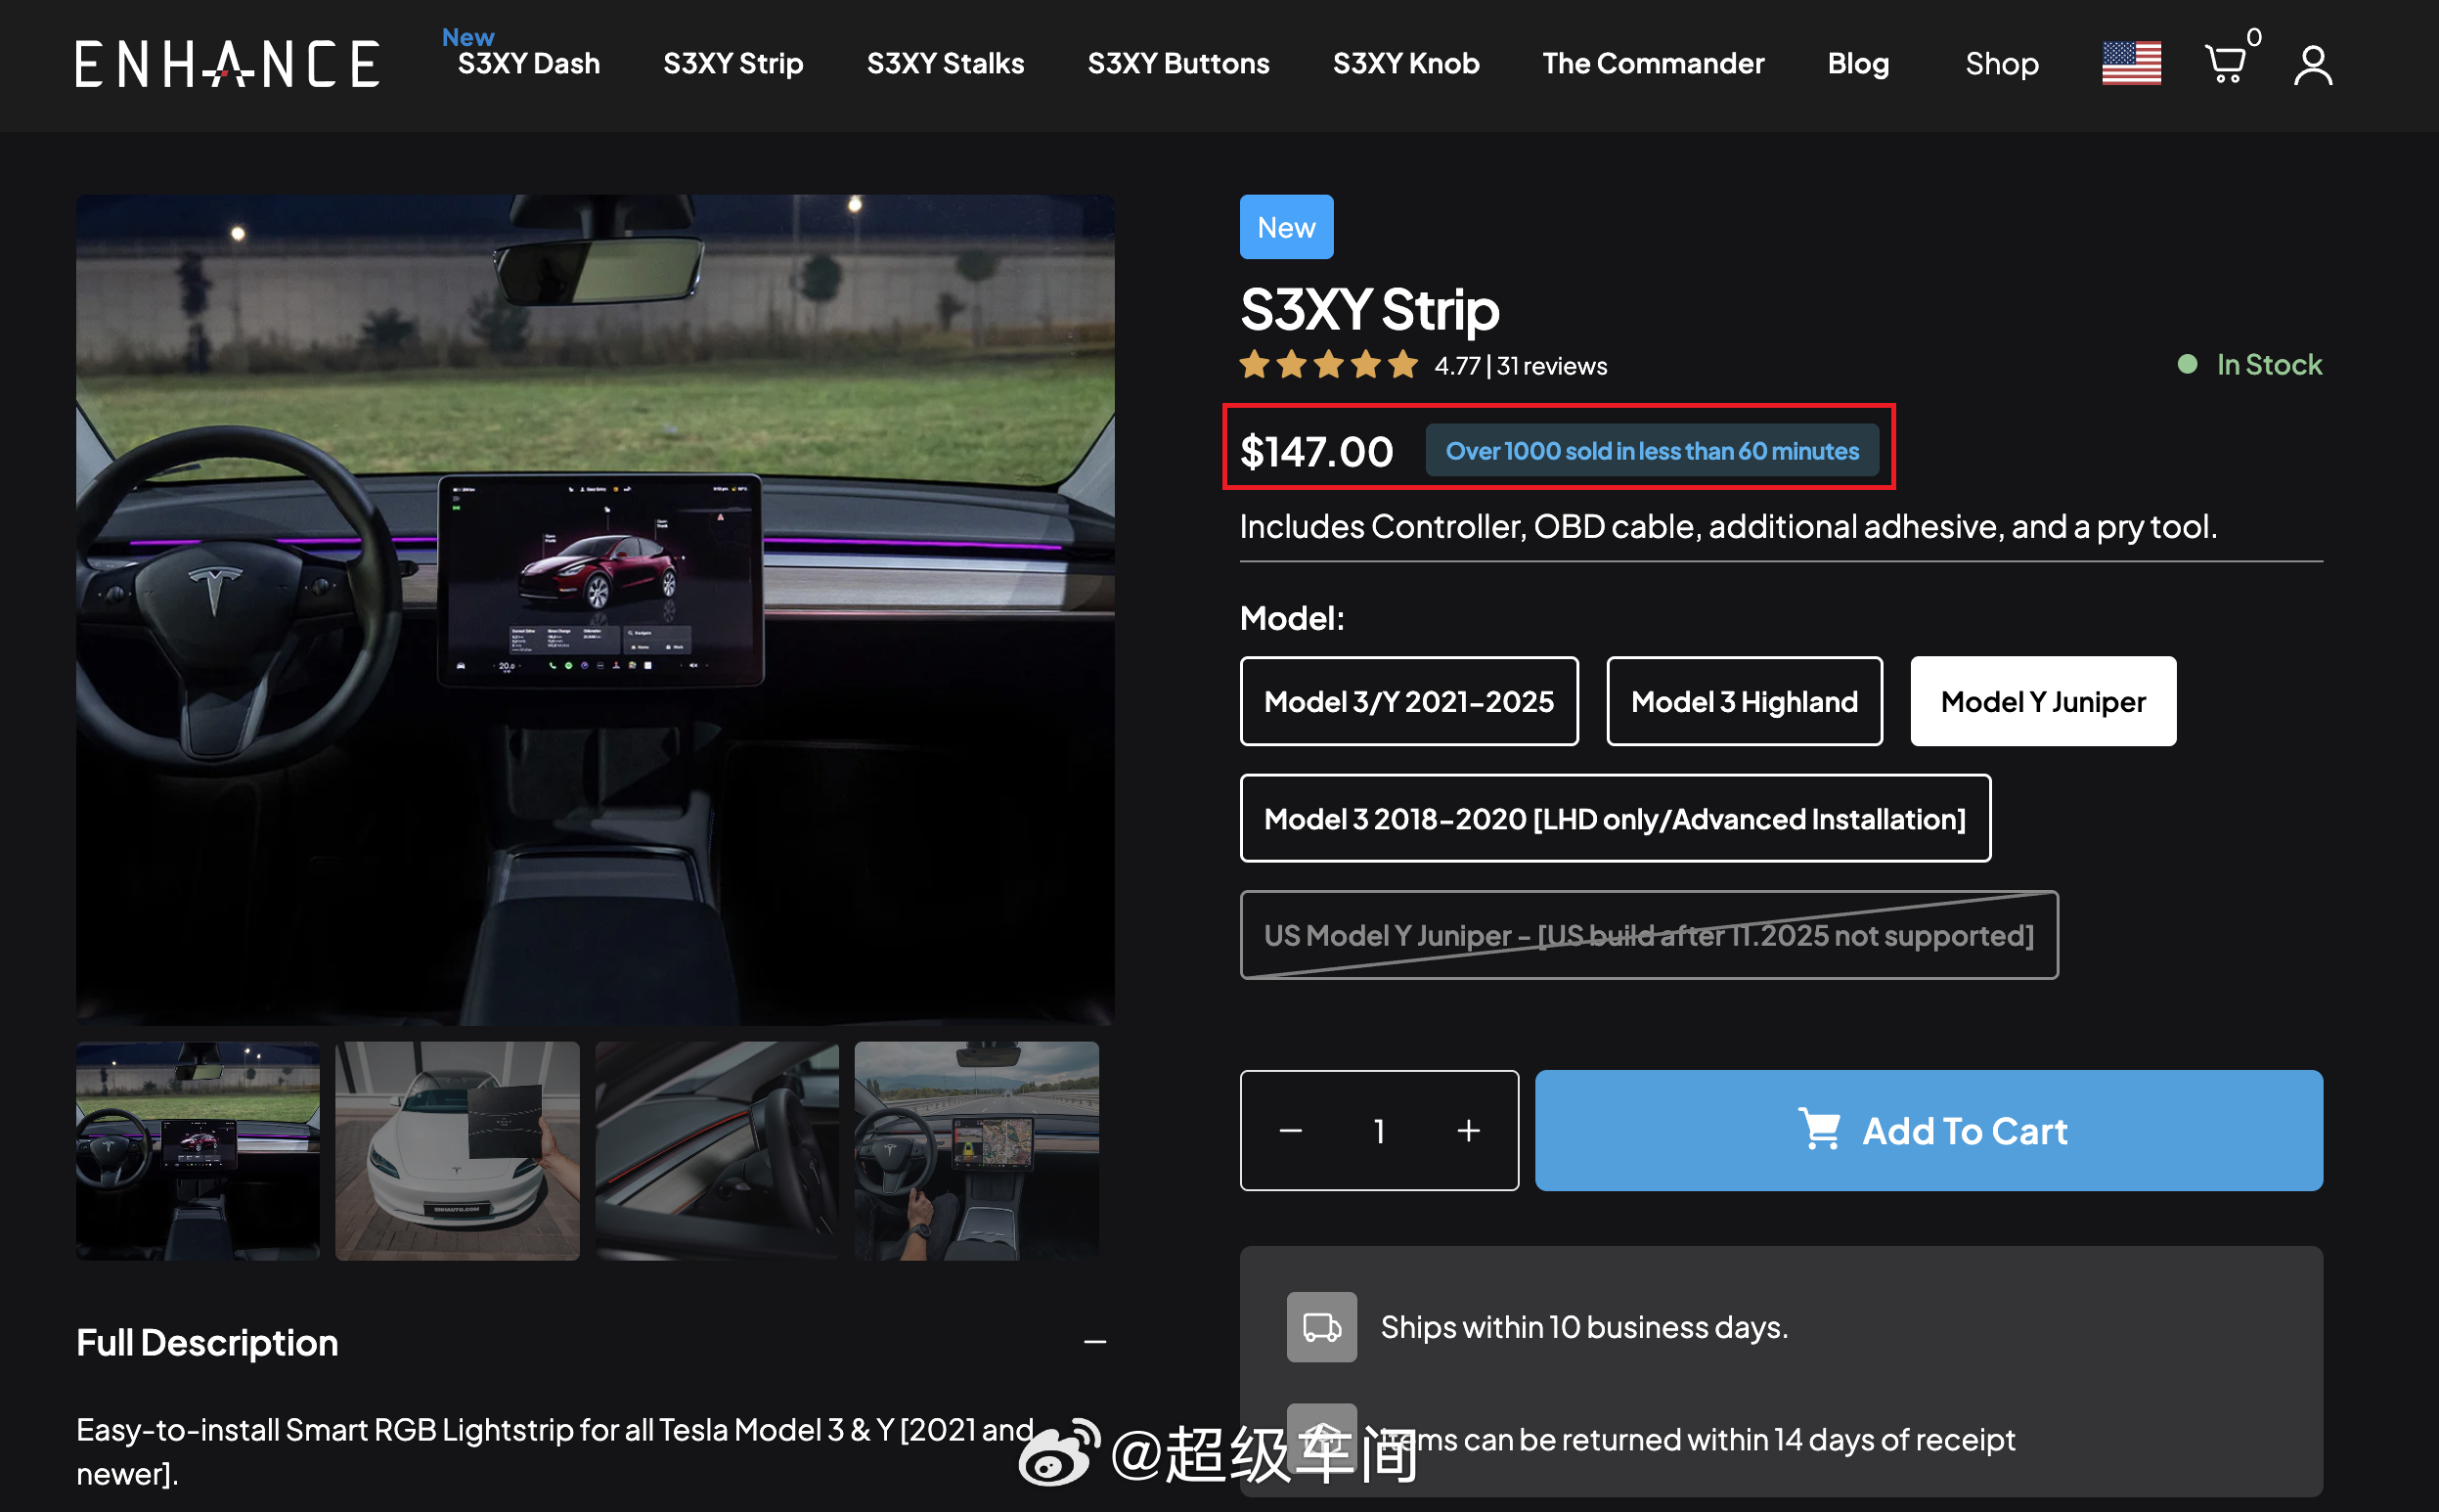Collapse the Full Description section
This screenshot has width=2439, height=1512.
1095,1341
